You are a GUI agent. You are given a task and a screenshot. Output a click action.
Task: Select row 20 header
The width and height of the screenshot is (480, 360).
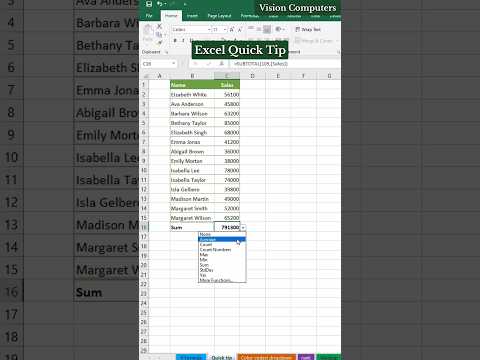144,265
